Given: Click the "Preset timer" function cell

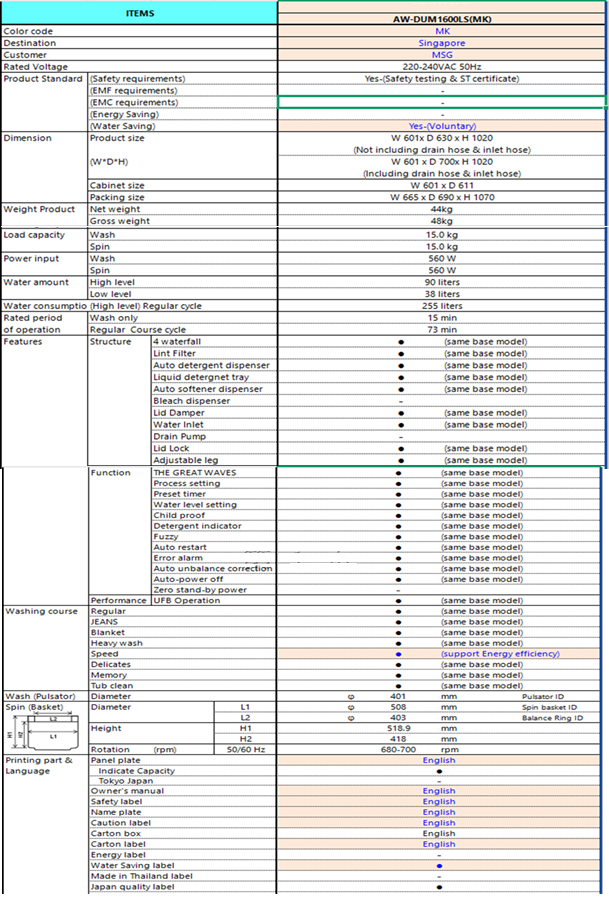Looking at the screenshot, I should pos(214,494).
